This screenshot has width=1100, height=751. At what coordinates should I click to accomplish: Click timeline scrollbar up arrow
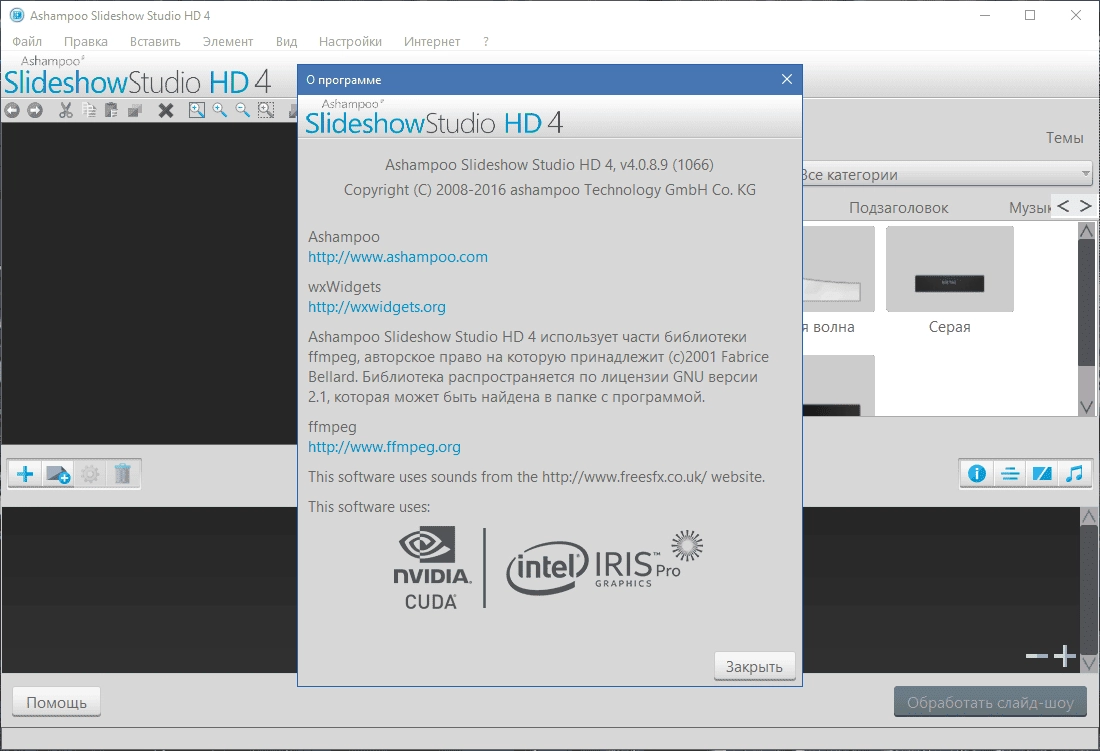coord(1088,517)
